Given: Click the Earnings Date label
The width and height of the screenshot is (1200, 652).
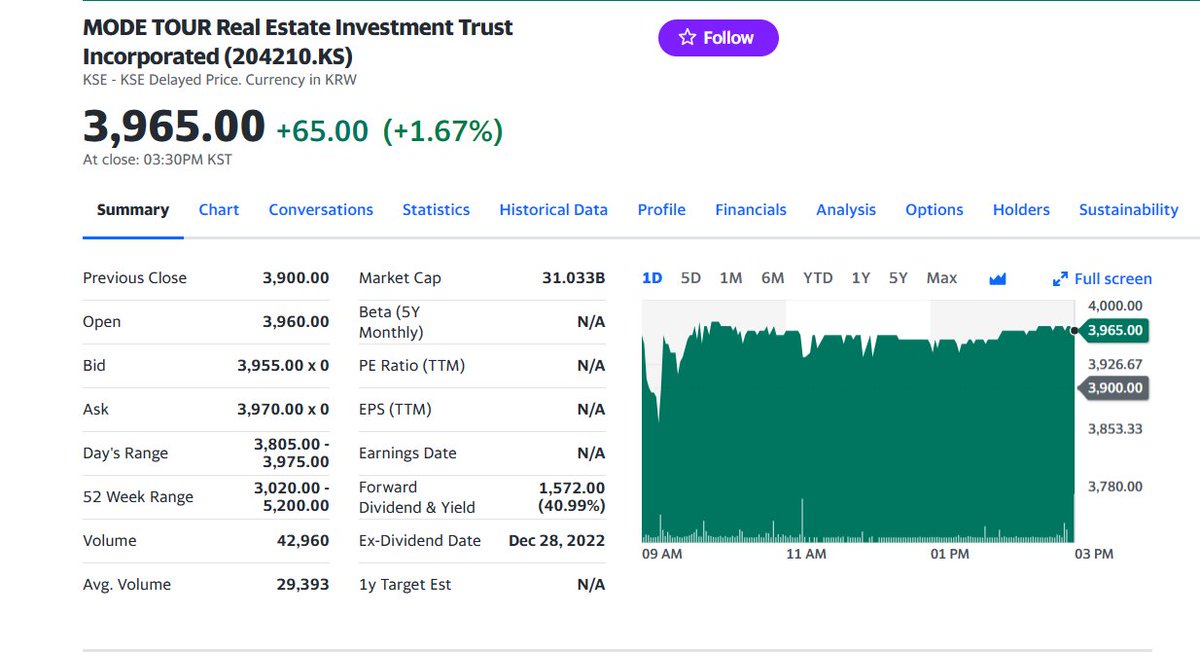Looking at the screenshot, I should pyautogui.click(x=407, y=453).
